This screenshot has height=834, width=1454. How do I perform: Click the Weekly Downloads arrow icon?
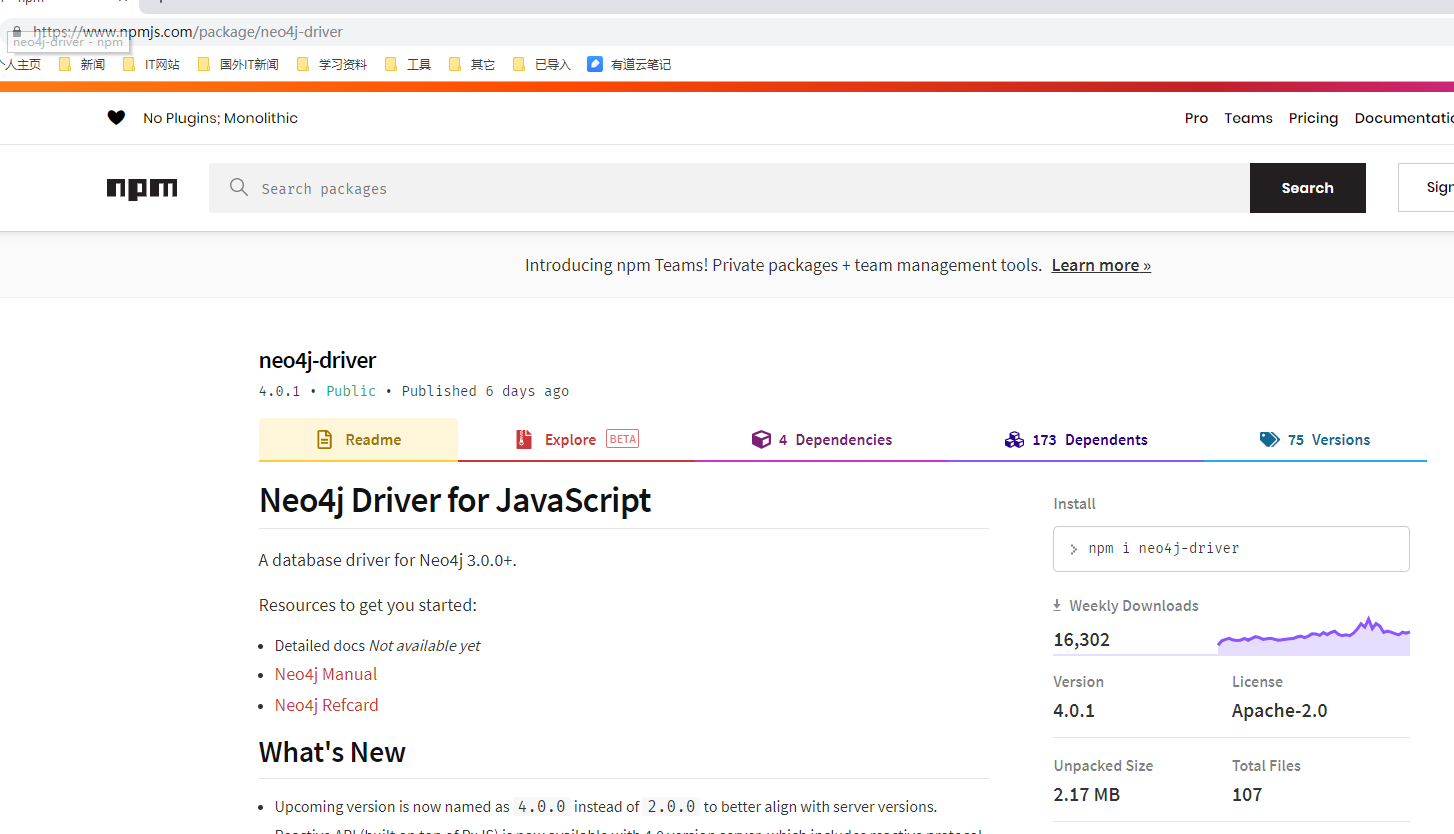click(1057, 605)
